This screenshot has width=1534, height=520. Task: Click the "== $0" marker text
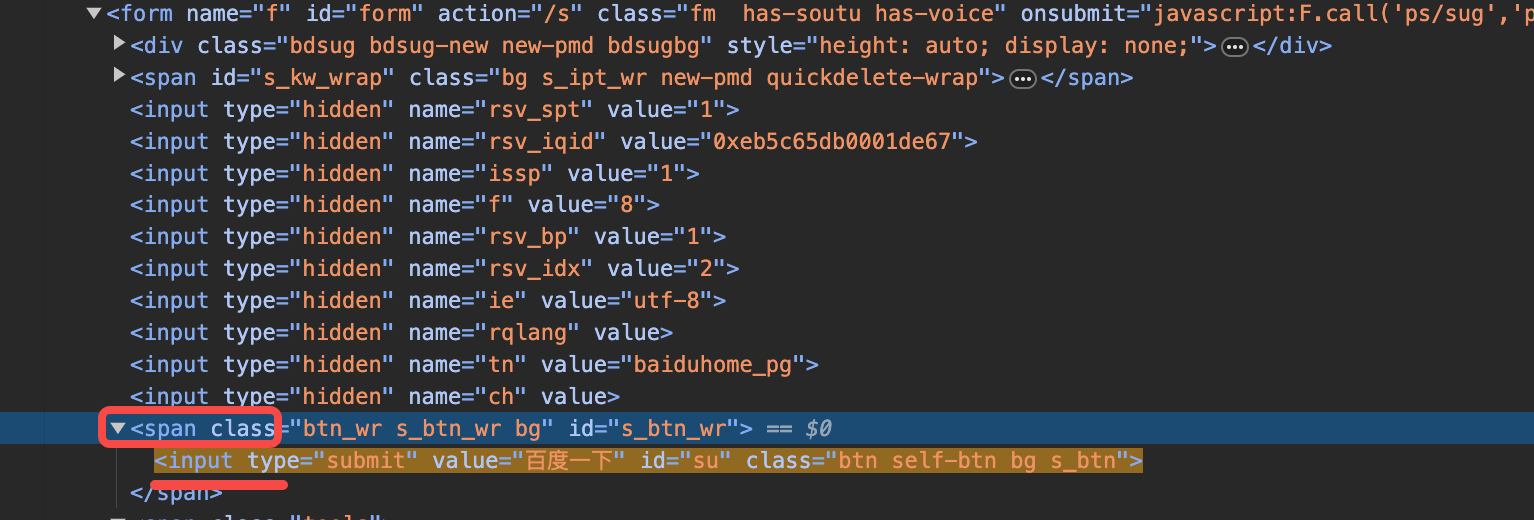coord(799,429)
